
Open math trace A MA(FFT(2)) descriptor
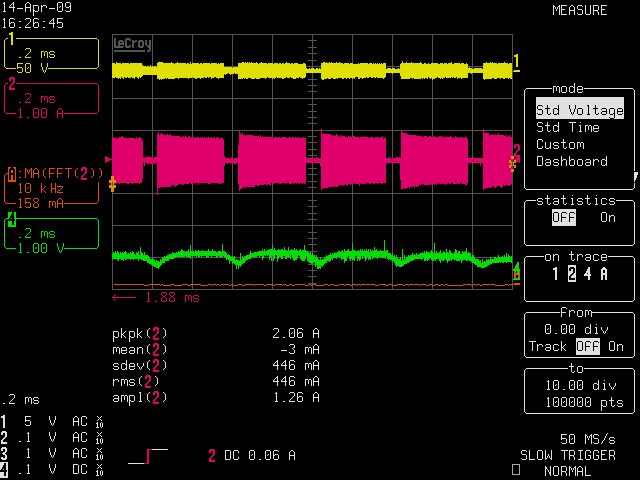[x=53, y=188]
